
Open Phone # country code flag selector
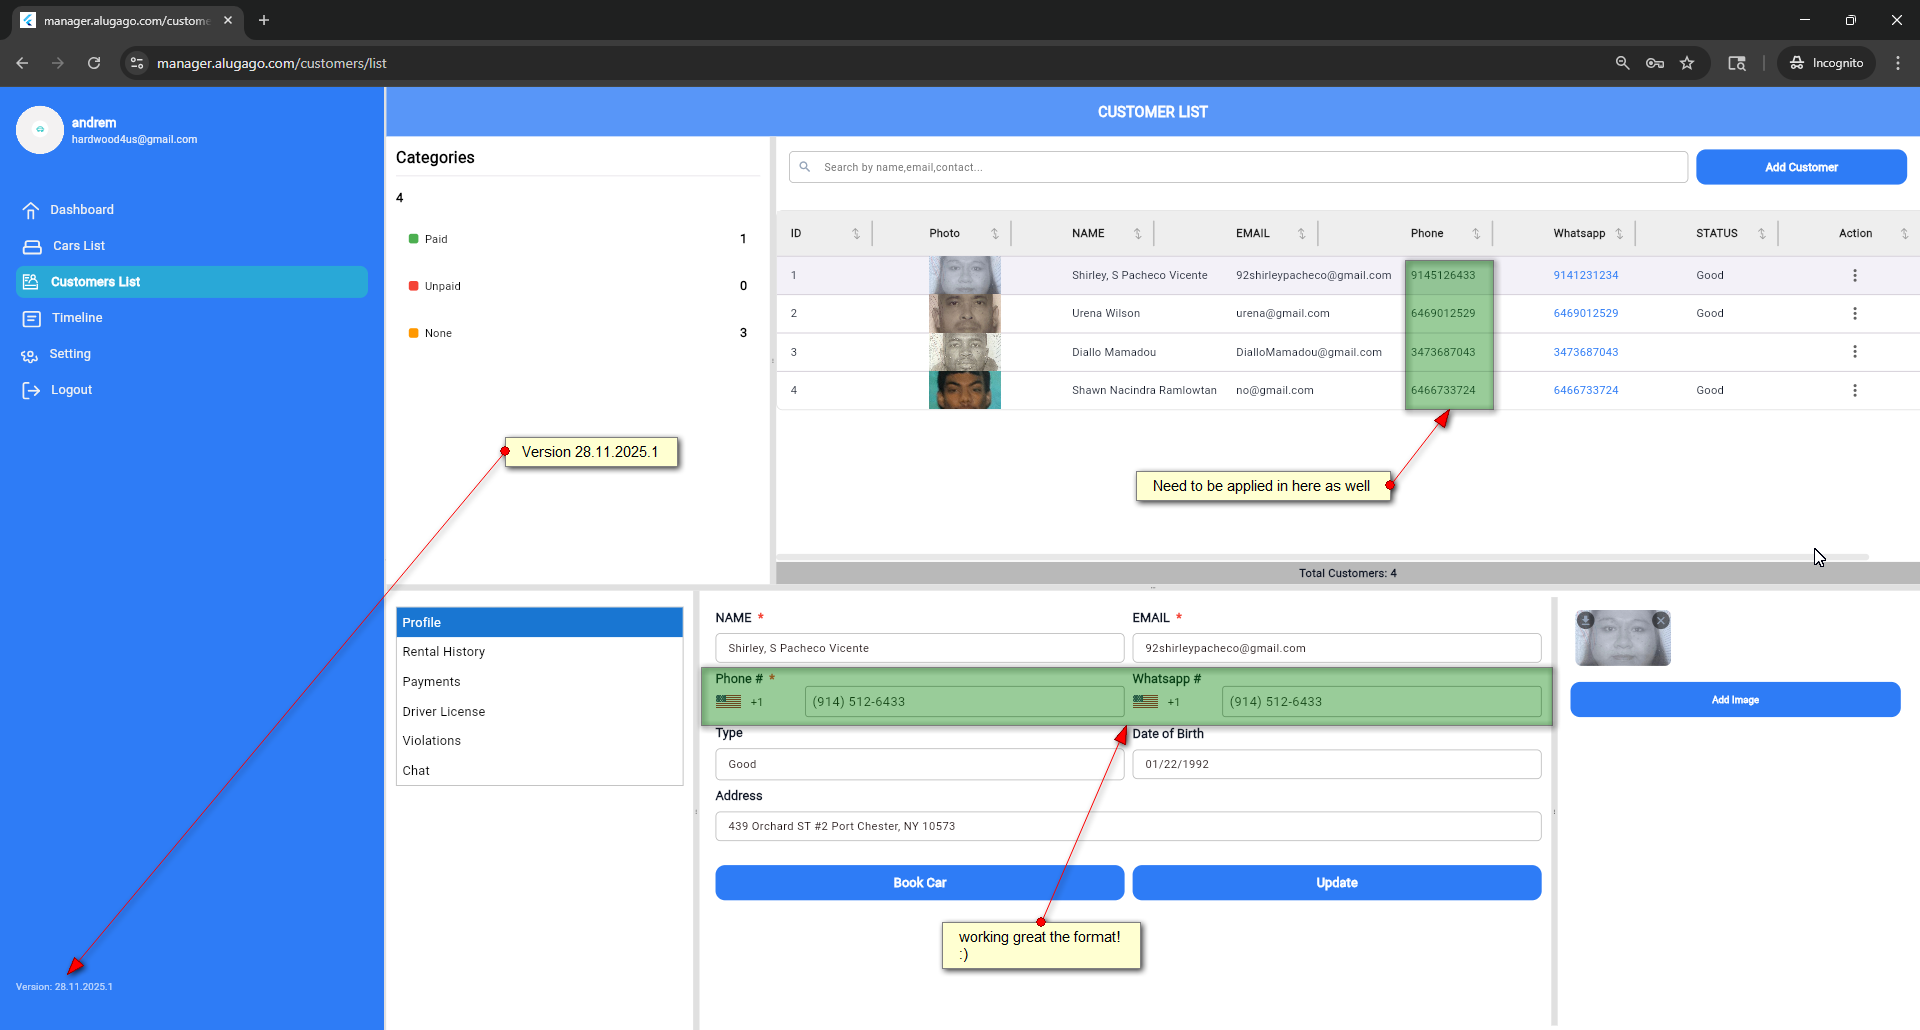click(729, 702)
